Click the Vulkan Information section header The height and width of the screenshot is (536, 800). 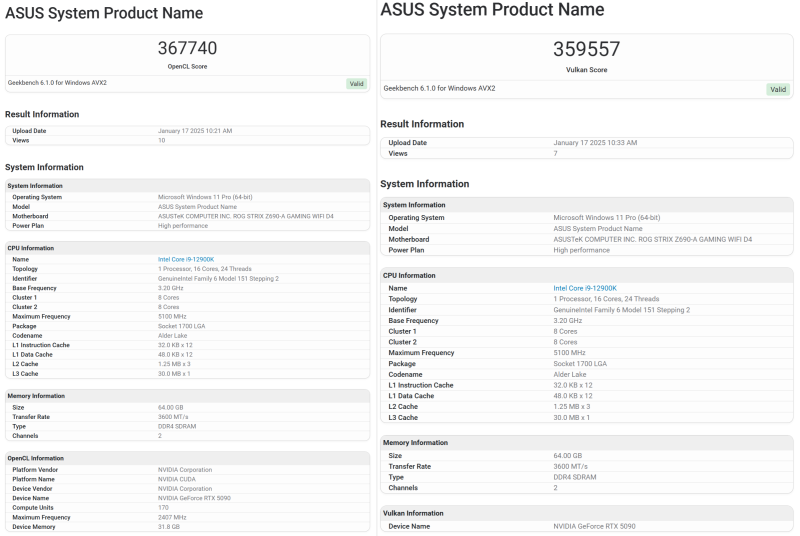[x=416, y=513]
